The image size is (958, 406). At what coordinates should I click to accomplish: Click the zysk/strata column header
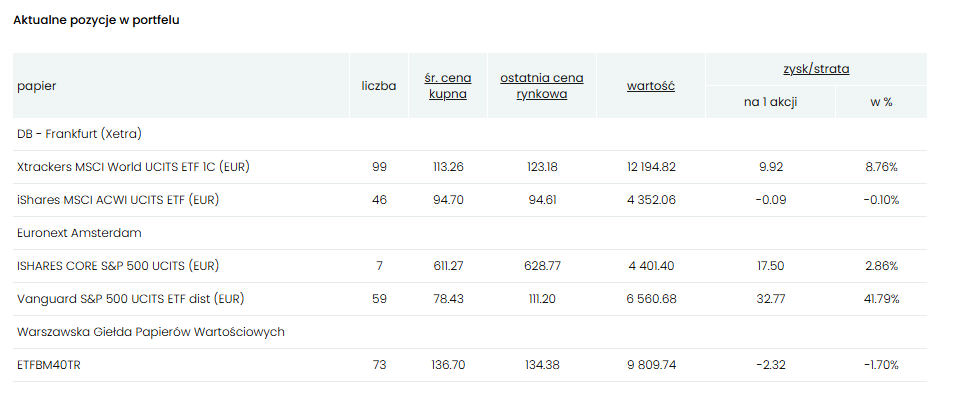pos(816,69)
